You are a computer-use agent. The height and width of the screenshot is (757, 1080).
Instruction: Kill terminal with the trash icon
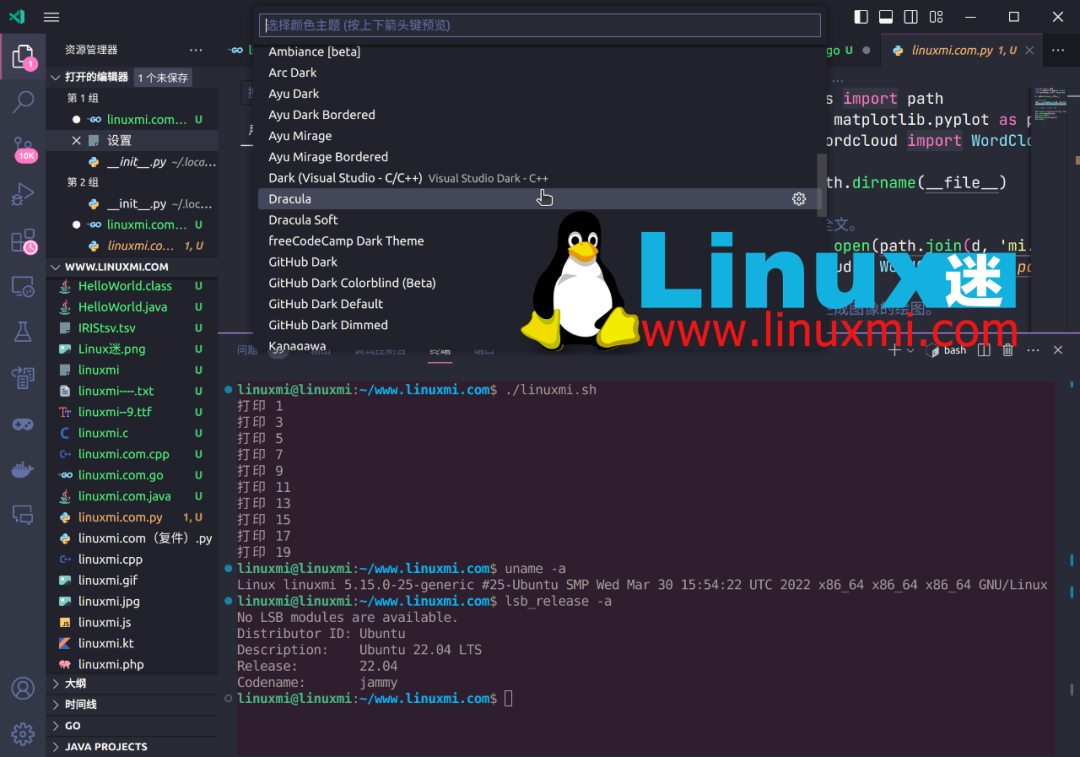1008,350
